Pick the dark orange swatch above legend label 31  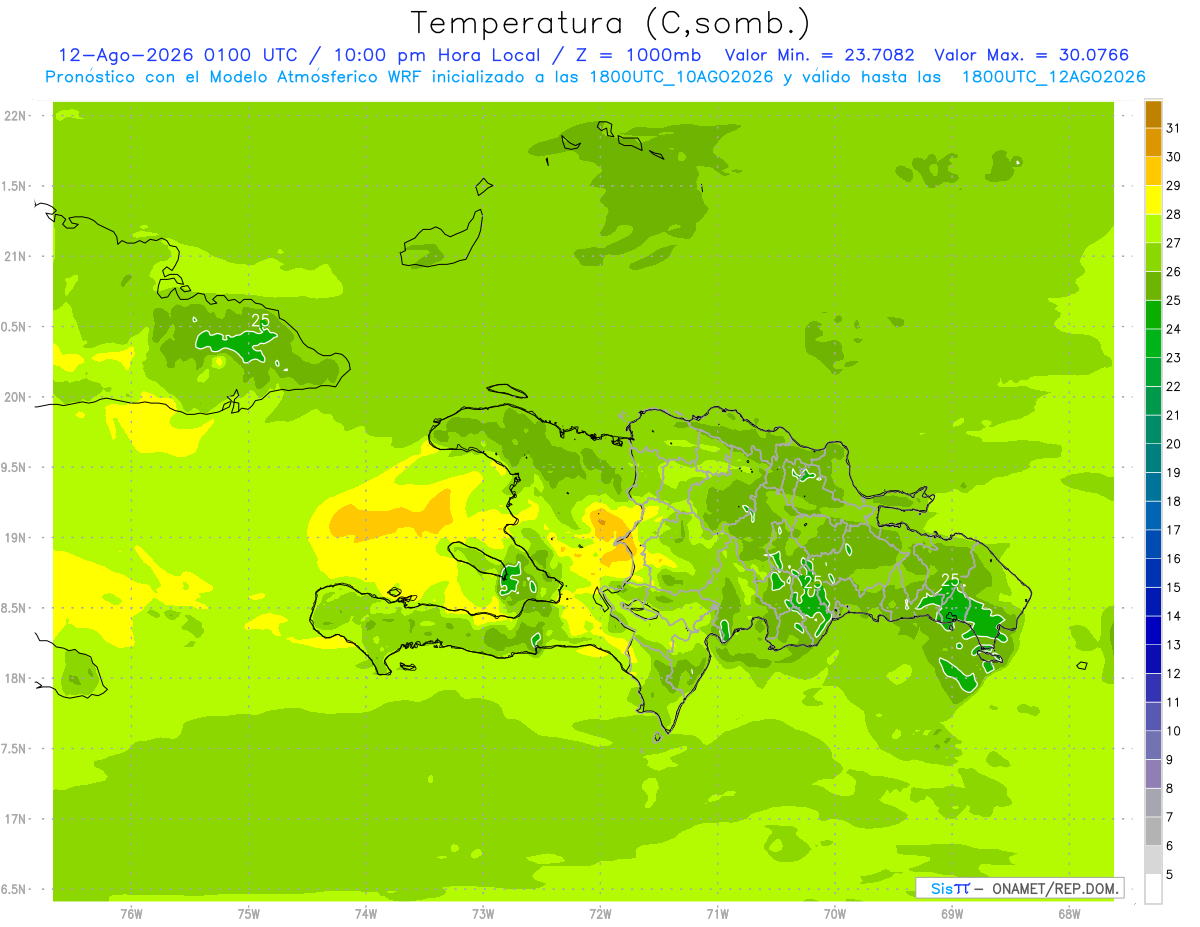(x=1153, y=114)
